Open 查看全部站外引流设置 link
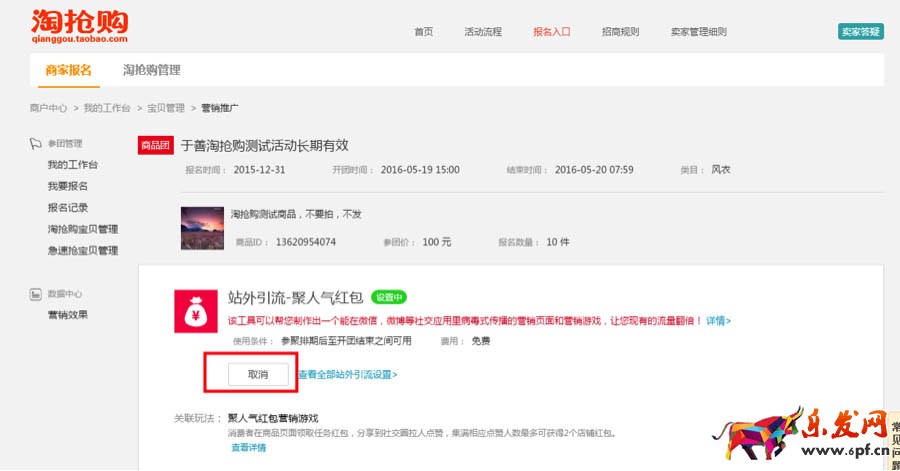The height and width of the screenshot is (471, 900). point(347,374)
